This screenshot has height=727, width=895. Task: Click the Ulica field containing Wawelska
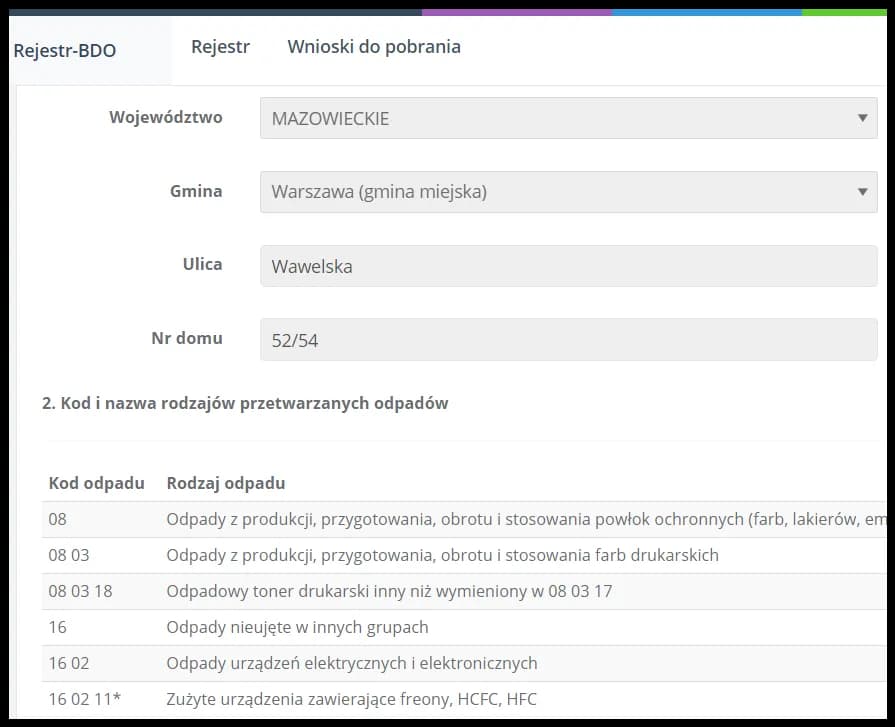[567, 267]
